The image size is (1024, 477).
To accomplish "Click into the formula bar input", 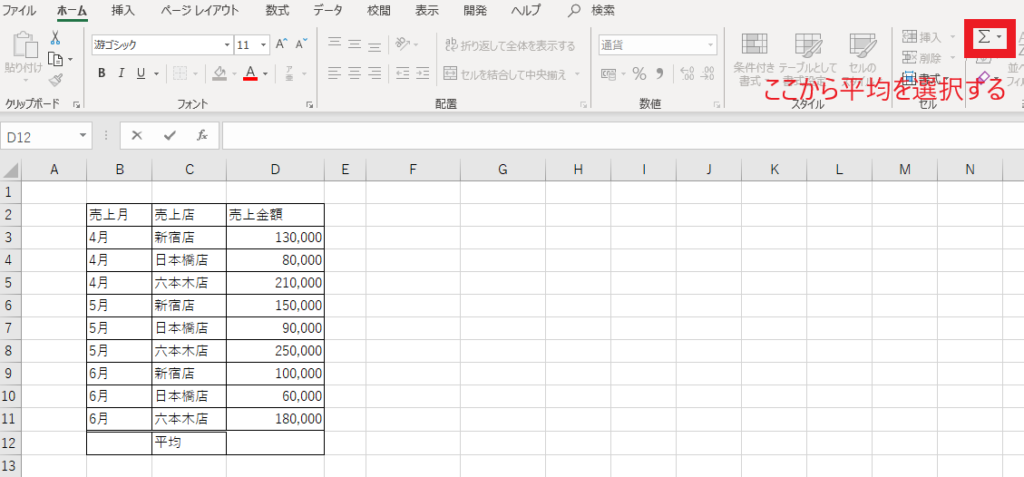I will tap(622, 135).
